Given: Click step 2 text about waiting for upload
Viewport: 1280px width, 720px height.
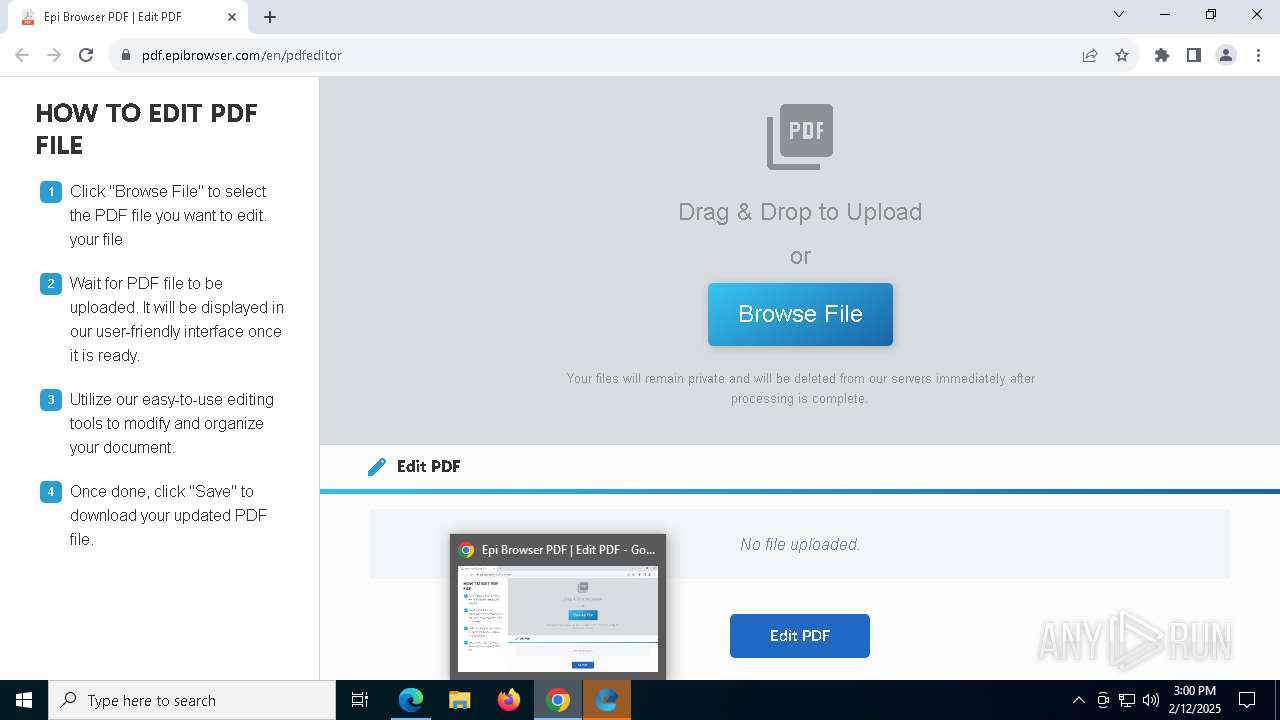Looking at the screenshot, I should [x=177, y=319].
